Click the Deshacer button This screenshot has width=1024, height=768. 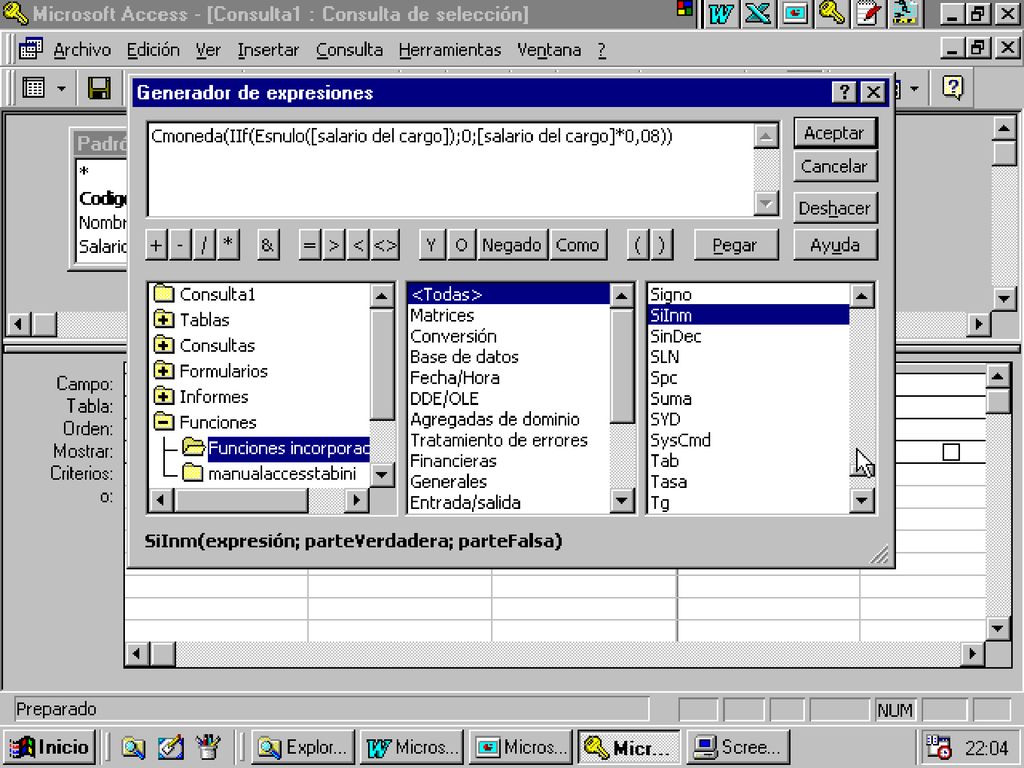point(835,208)
